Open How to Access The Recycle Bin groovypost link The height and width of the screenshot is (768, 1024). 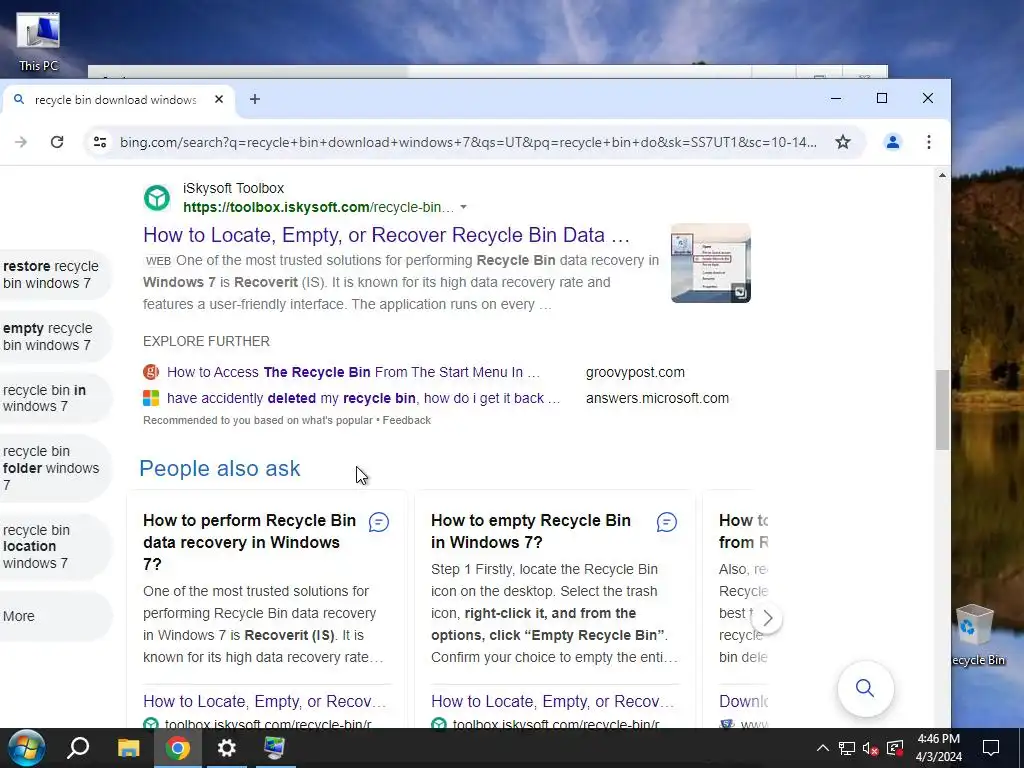point(353,372)
